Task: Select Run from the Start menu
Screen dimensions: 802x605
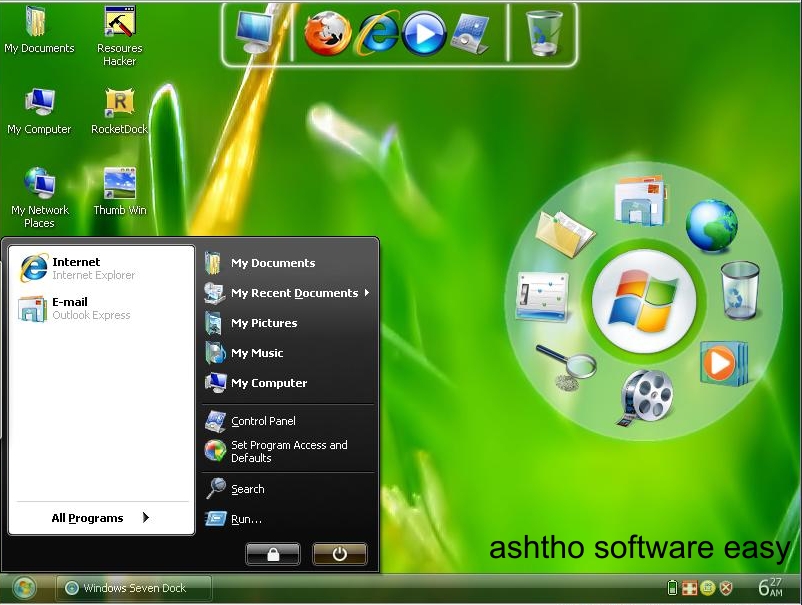Action: (248, 519)
